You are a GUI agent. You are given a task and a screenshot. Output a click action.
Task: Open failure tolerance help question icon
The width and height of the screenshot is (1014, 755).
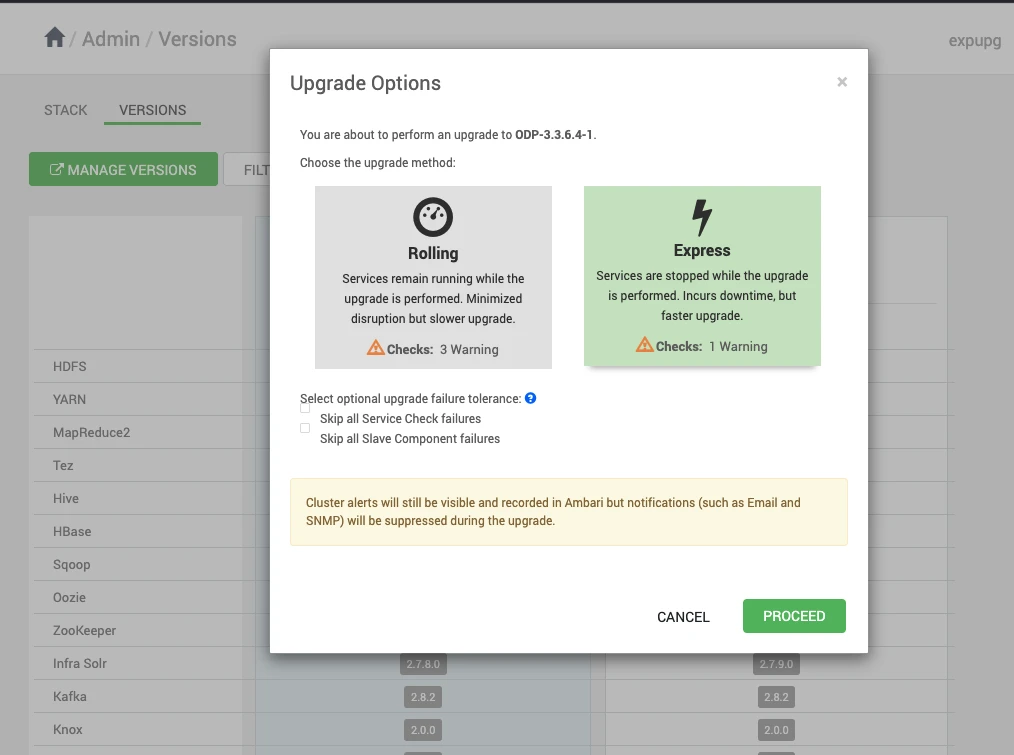pos(530,398)
